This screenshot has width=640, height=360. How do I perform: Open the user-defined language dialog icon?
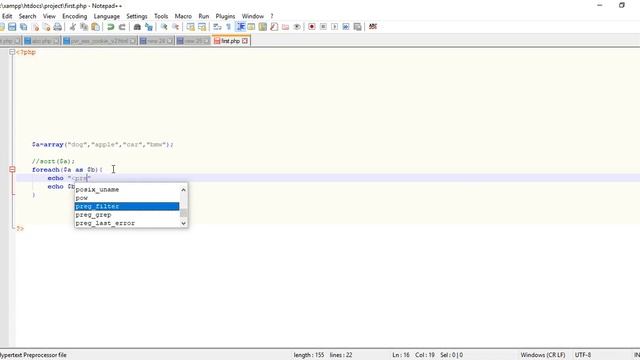pyautogui.click(x=251, y=27)
